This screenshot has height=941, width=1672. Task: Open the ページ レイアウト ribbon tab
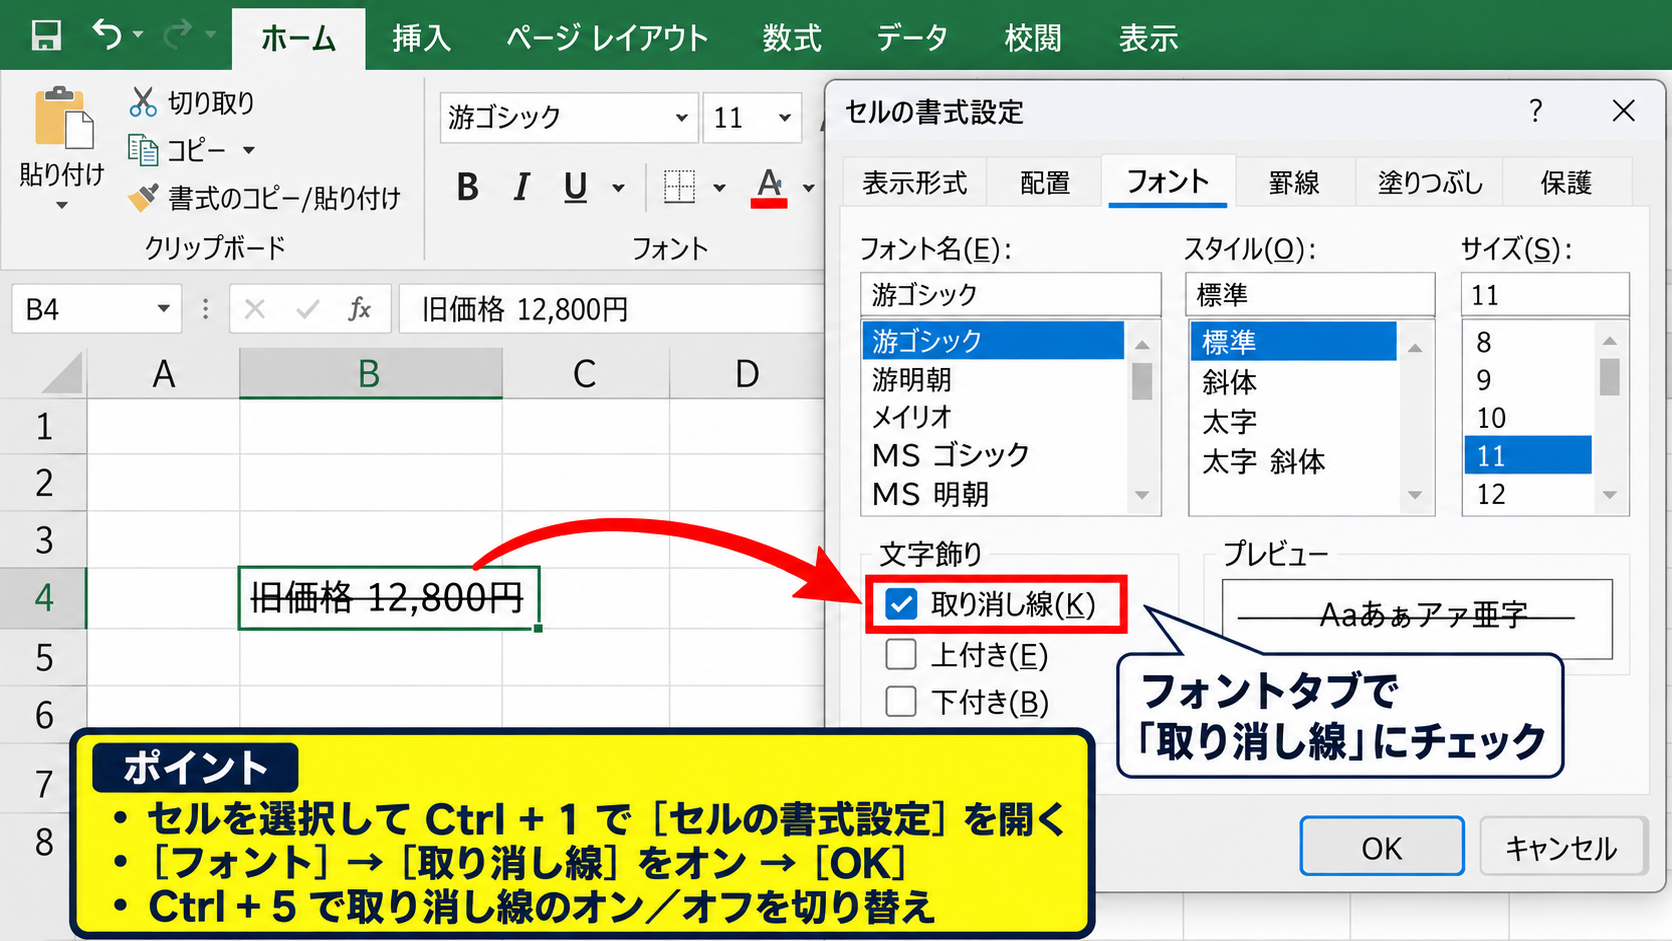tap(607, 38)
